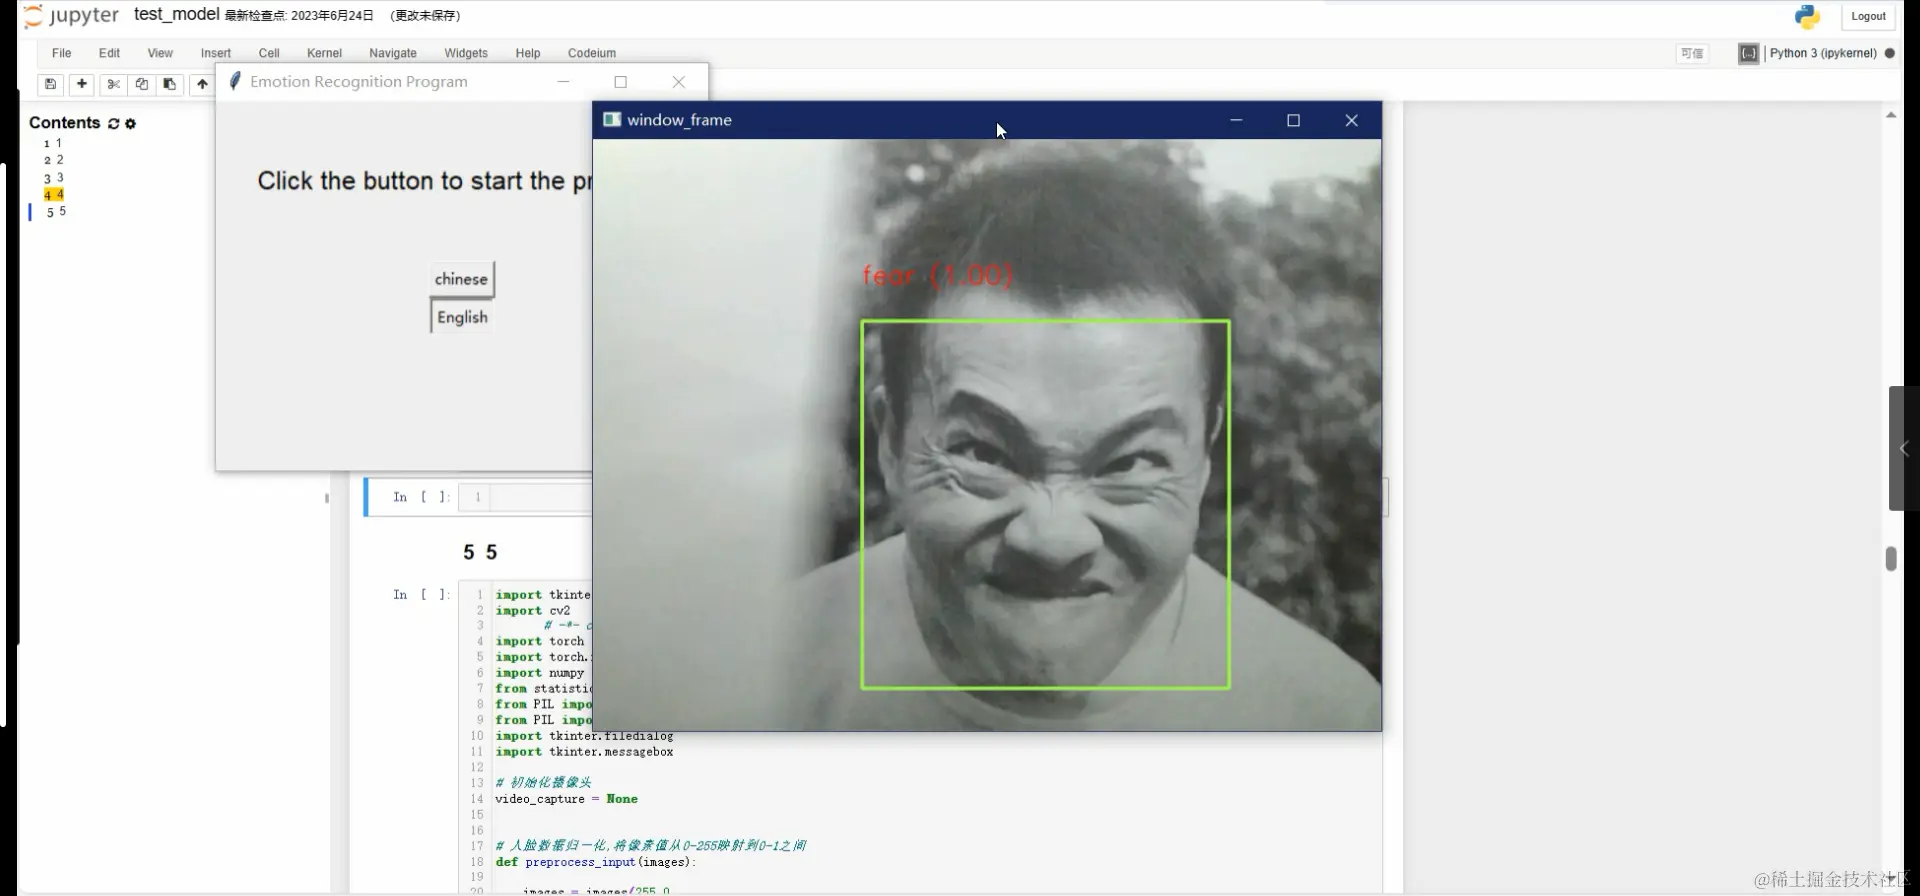
Task: Go to section 3 in Contents
Action: [x=53, y=178]
